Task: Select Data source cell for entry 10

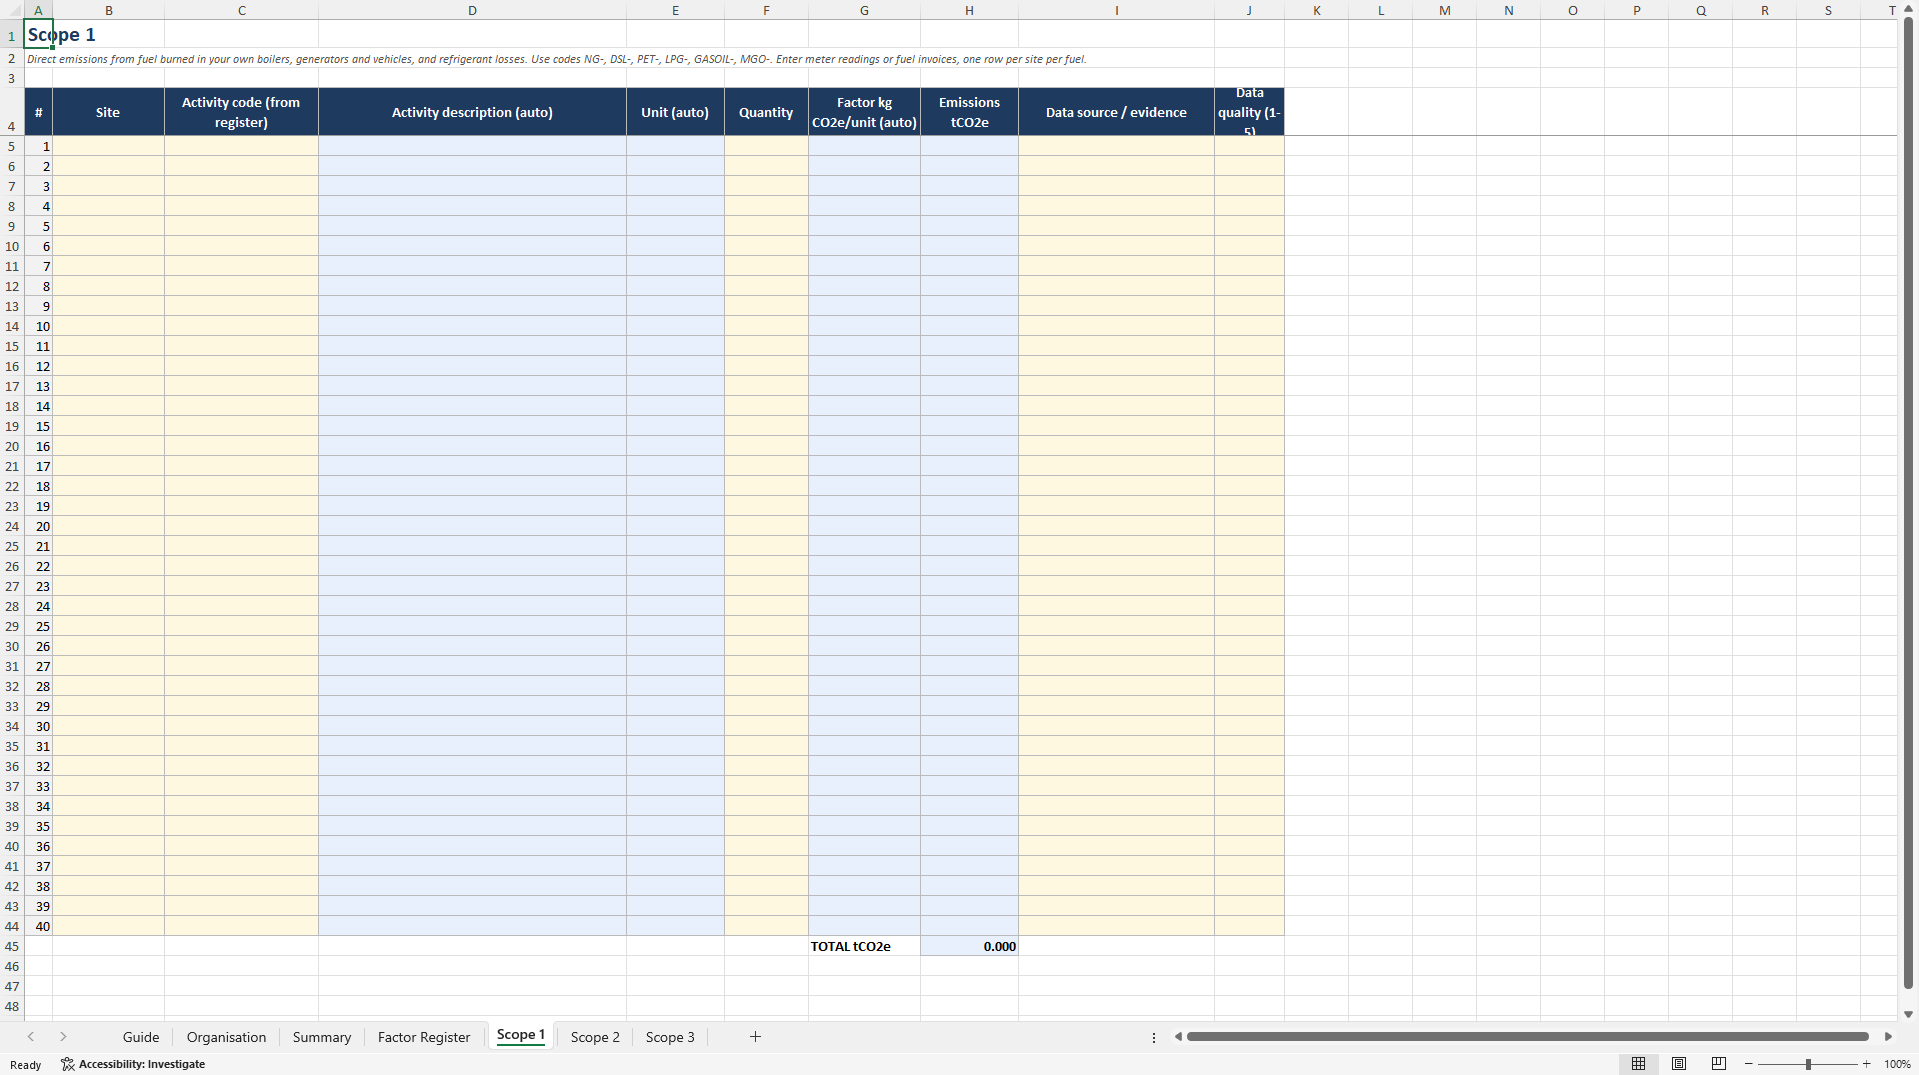Action: [1116, 326]
